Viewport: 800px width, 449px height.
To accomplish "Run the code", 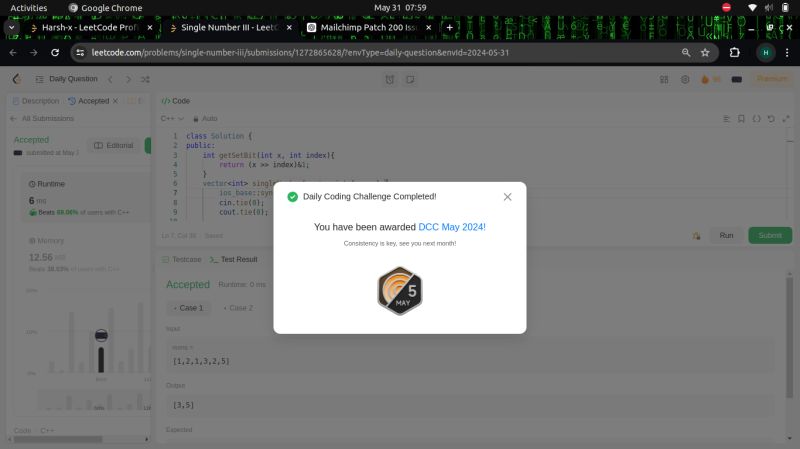I will (x=726, y=235).
